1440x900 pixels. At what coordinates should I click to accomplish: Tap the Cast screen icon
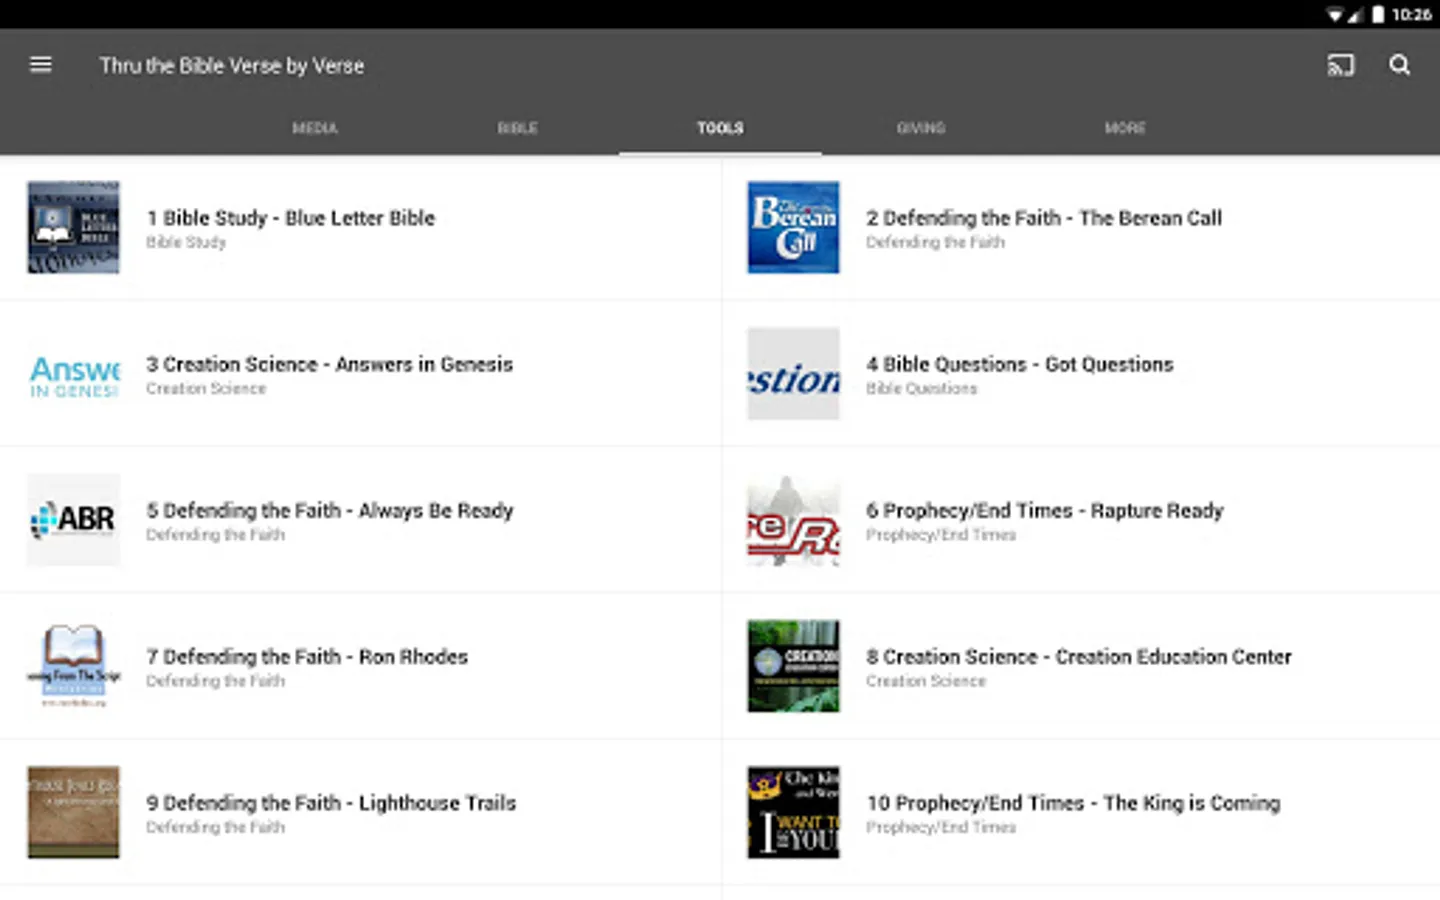tap(1341, 65)
